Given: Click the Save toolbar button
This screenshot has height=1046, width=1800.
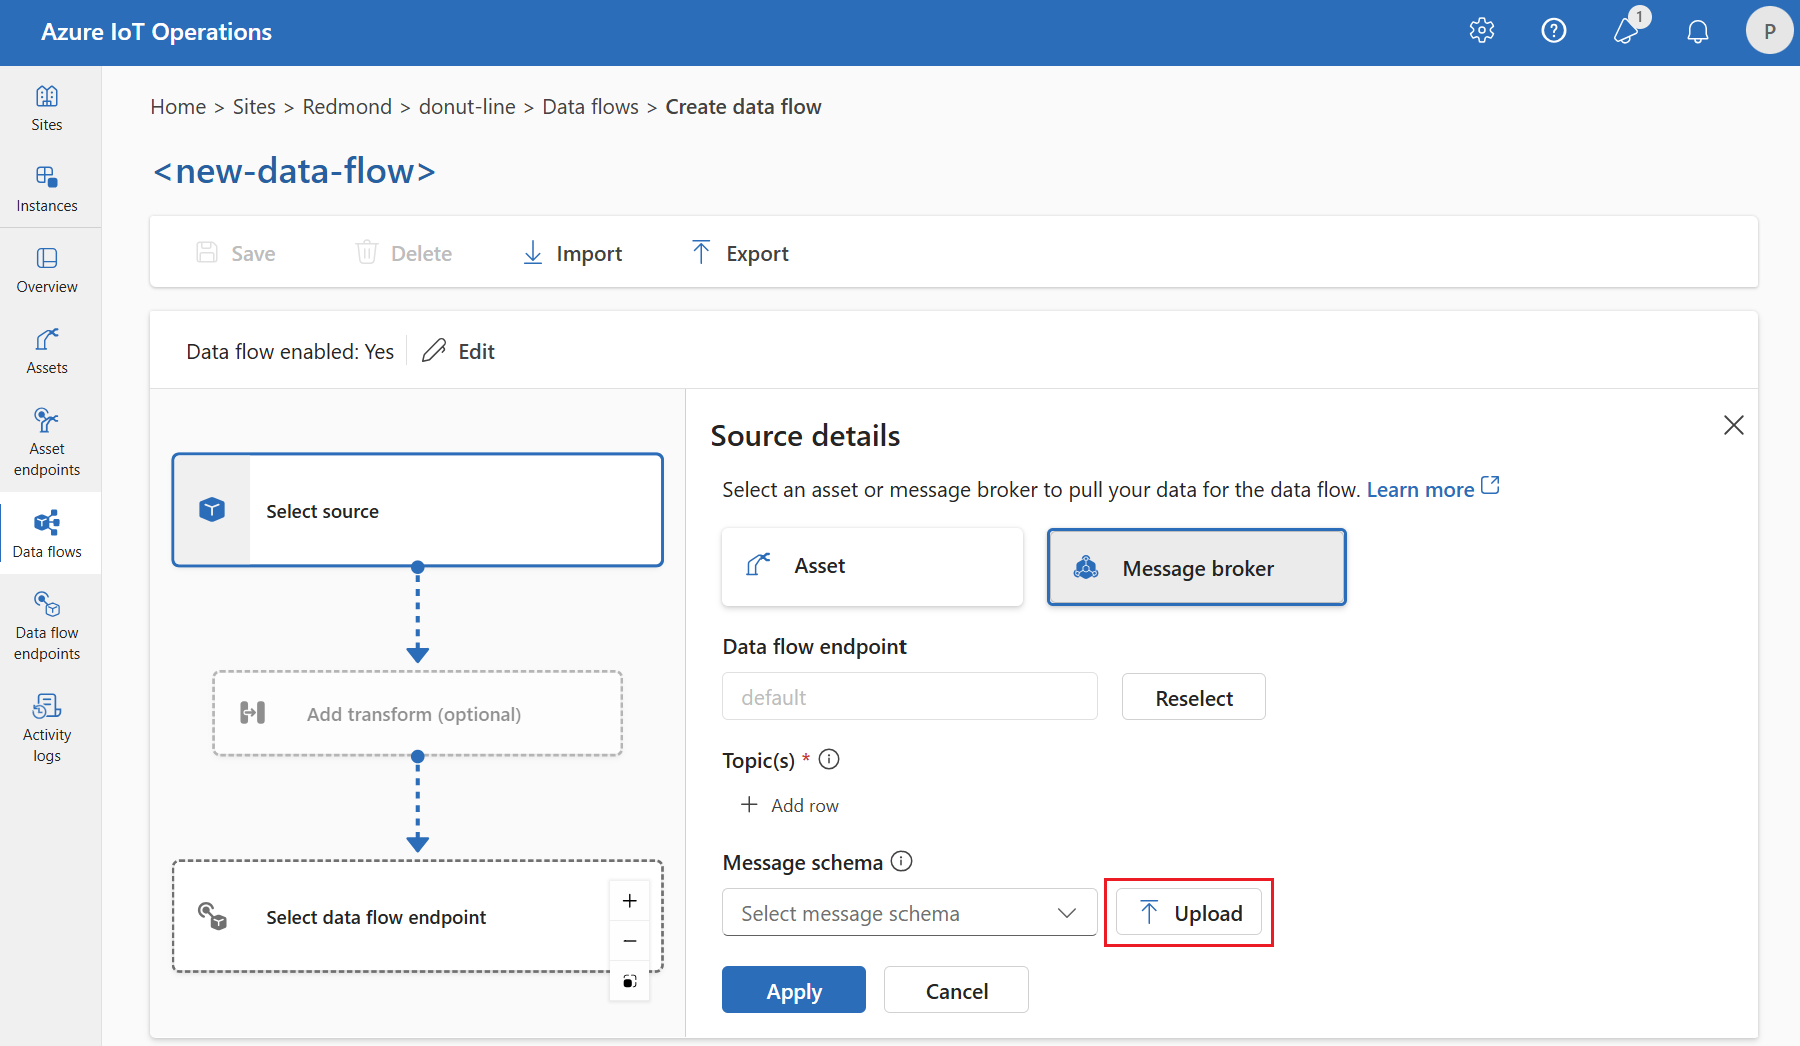Looking at the screenshot, I should point(236,253).
